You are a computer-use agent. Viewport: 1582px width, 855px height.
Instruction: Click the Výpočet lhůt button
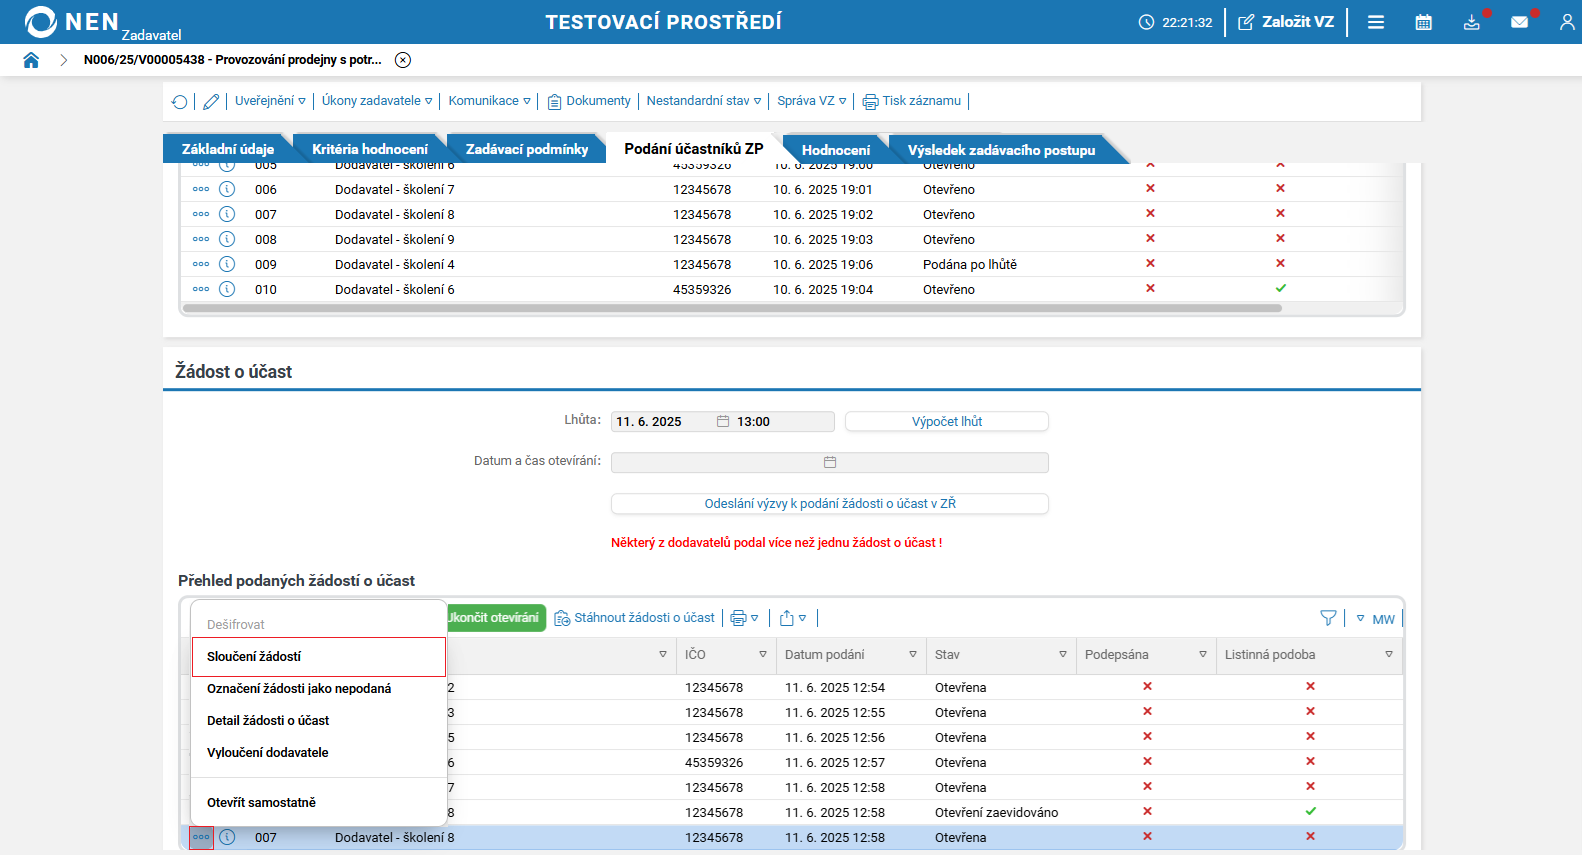click(x=946, y=422)
